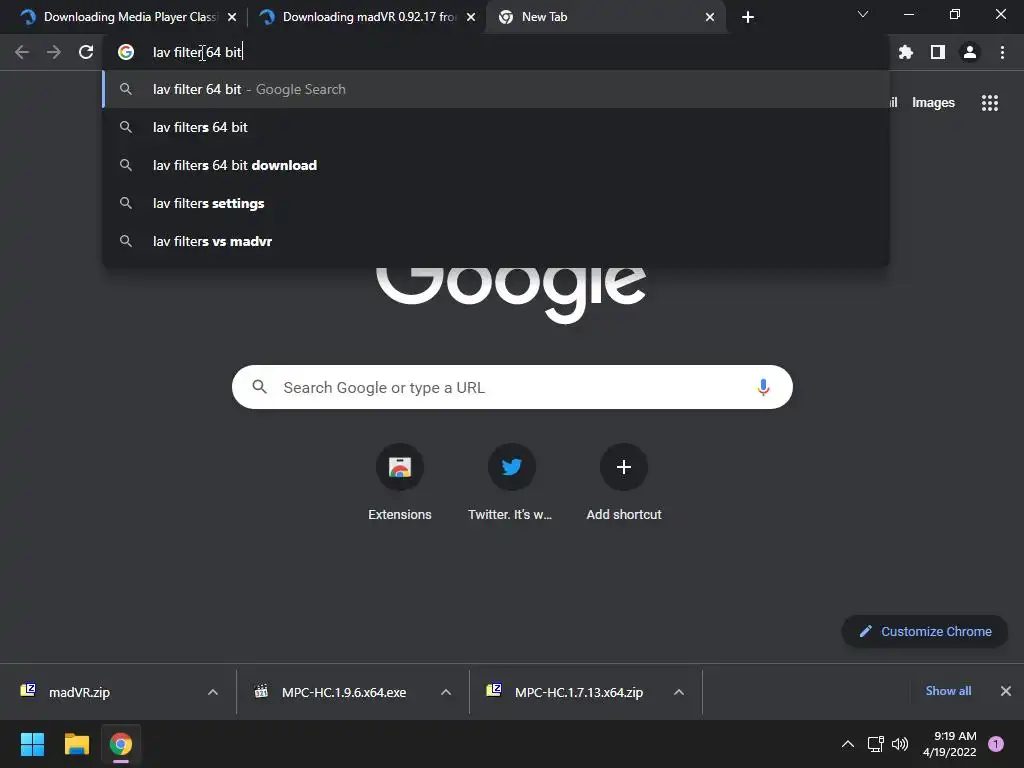This screenshot has width=1024, height=768.
Task: Select 'lav filter 64 bit - Google Search' suggestion
Action: point(496,89)
